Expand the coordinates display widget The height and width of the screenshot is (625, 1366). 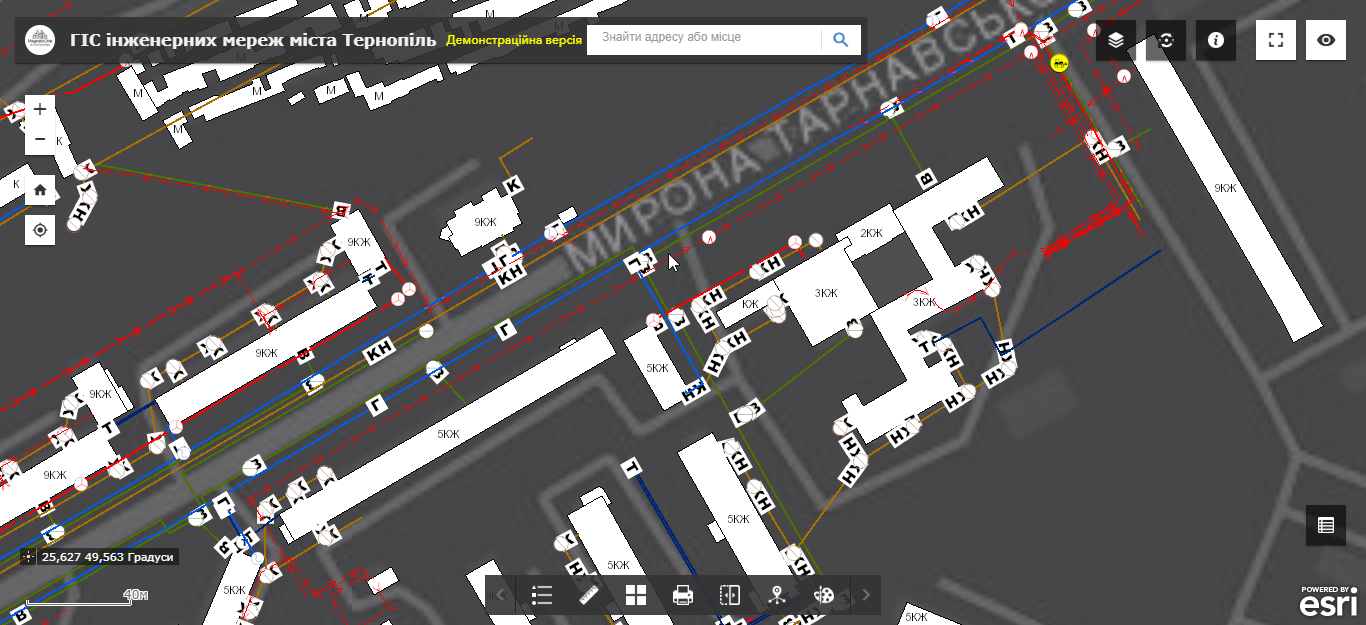28,556
